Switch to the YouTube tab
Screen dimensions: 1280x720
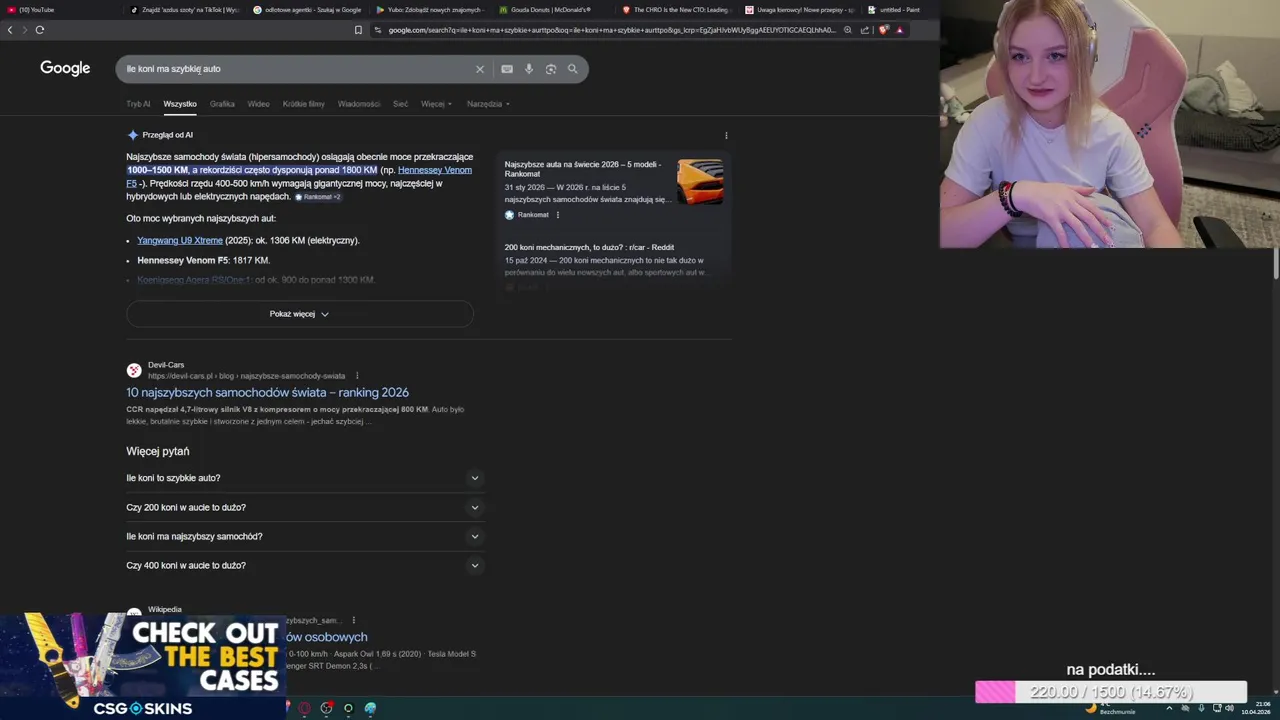tap(60, 10)
